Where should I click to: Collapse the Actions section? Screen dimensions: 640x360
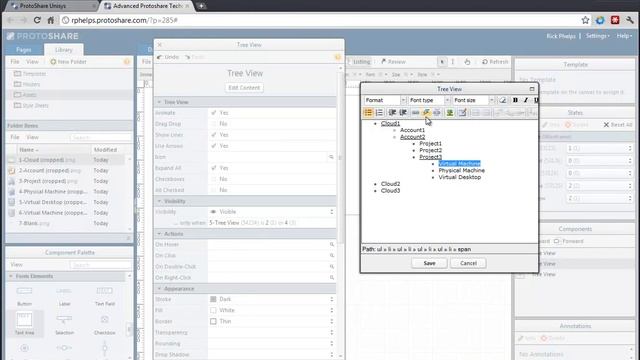[159, 234]
